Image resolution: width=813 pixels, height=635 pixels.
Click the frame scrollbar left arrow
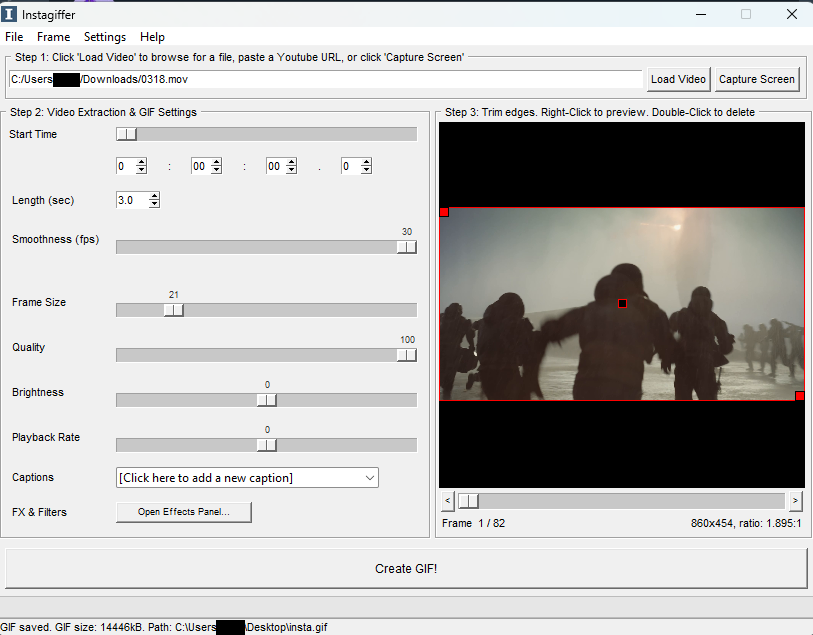448,501
